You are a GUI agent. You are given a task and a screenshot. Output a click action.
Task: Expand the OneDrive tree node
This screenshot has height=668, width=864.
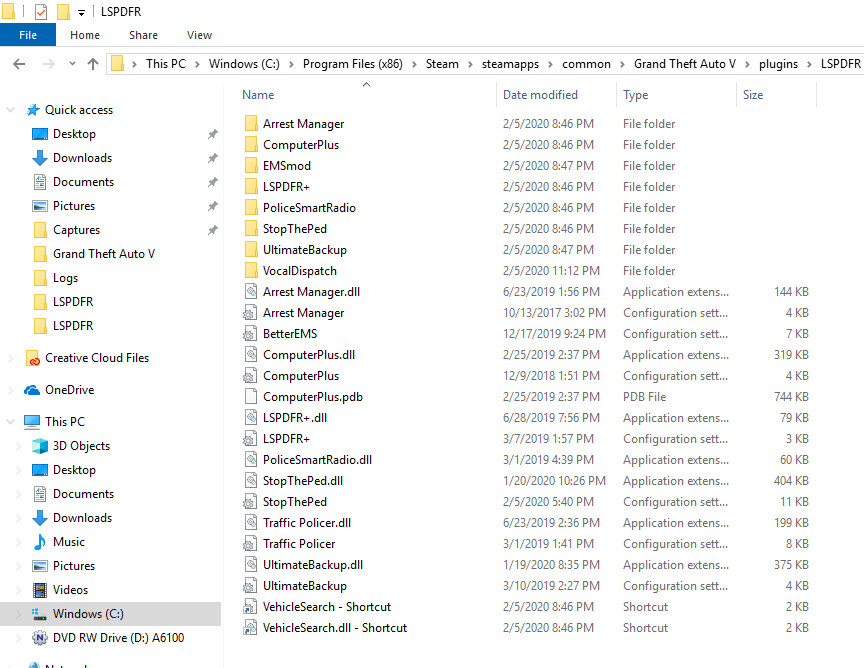10,390
